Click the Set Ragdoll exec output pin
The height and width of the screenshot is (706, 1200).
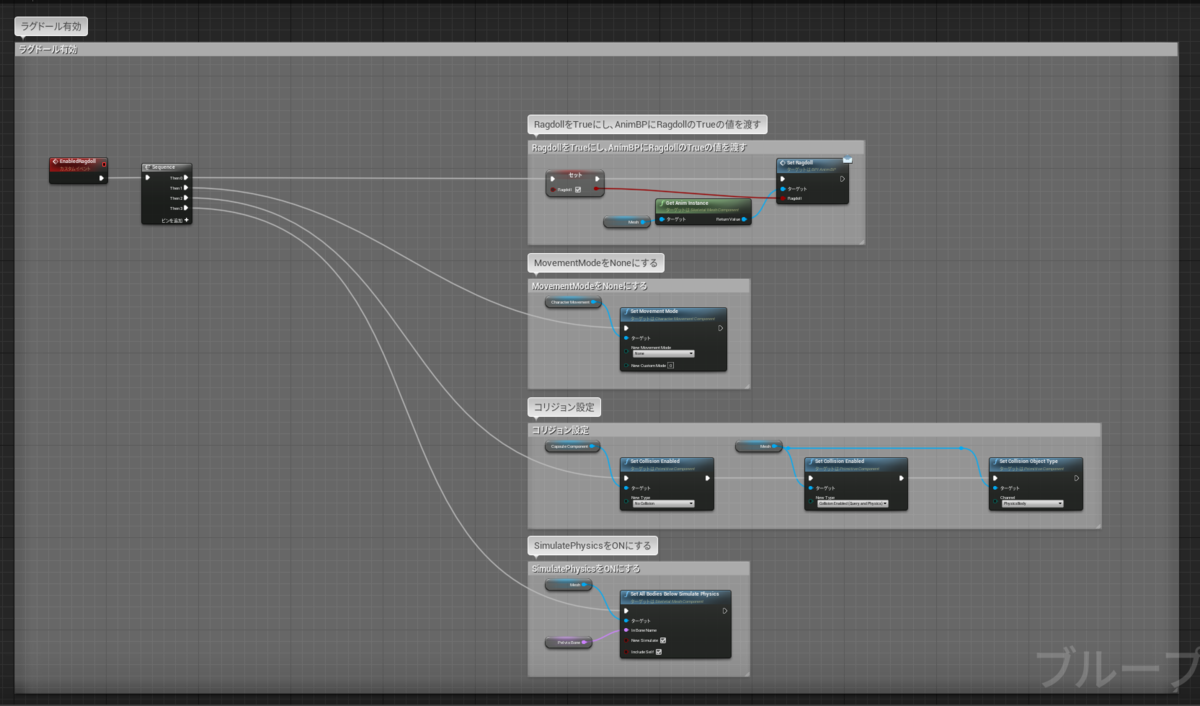pos(842,179)
